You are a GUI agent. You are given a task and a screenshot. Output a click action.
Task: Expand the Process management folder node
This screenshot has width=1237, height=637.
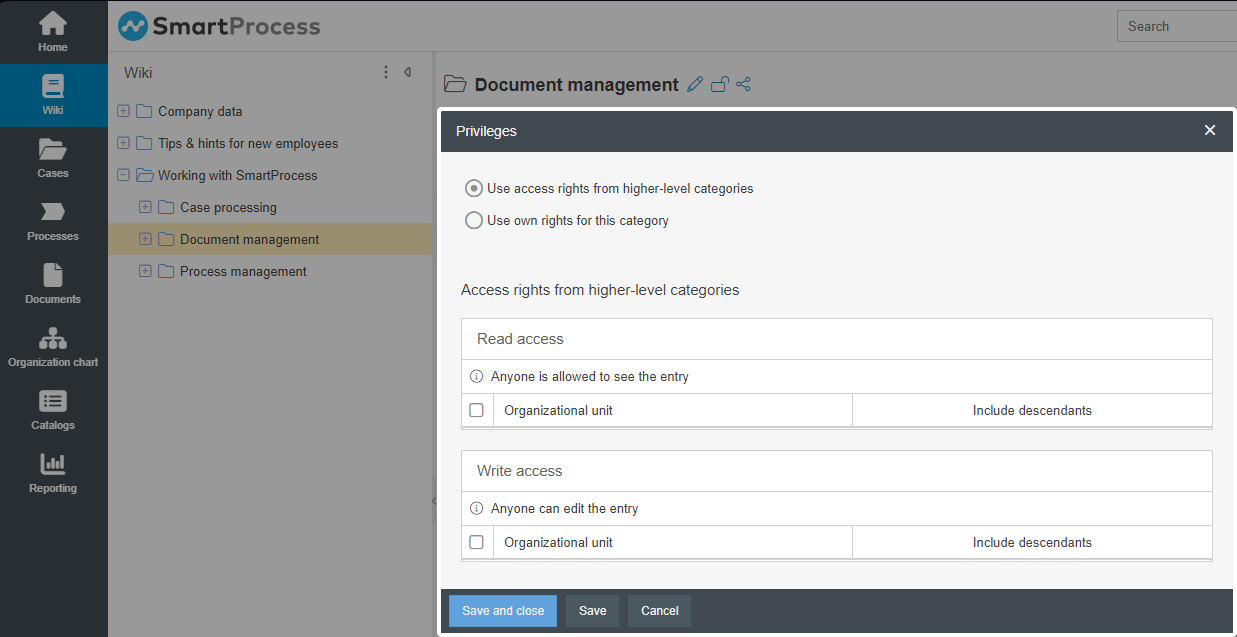pyautogui.click(x=145, y=272)
